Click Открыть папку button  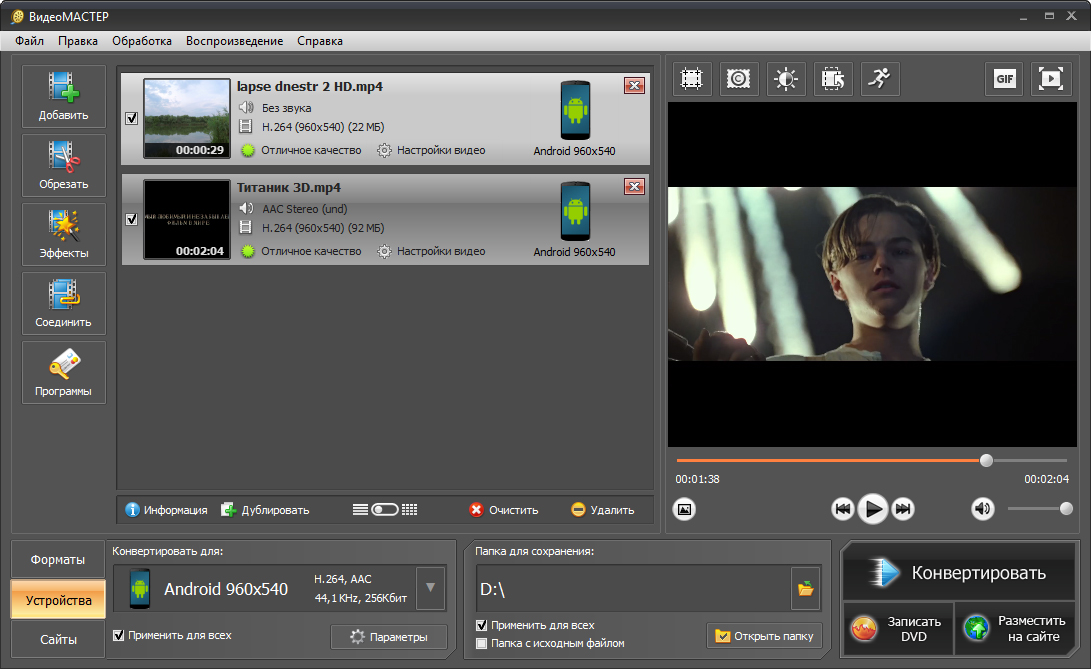pyautogui.click(x=764, y=636)
